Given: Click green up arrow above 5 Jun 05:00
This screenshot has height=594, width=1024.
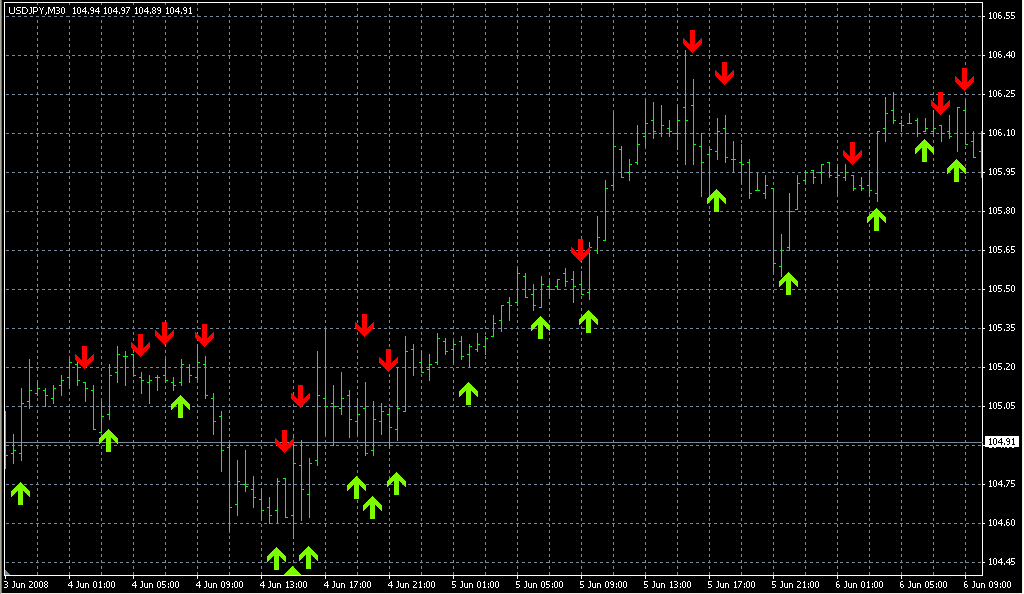Looking at the screenshot, I should pyautogui.click(x=540, y=326).
